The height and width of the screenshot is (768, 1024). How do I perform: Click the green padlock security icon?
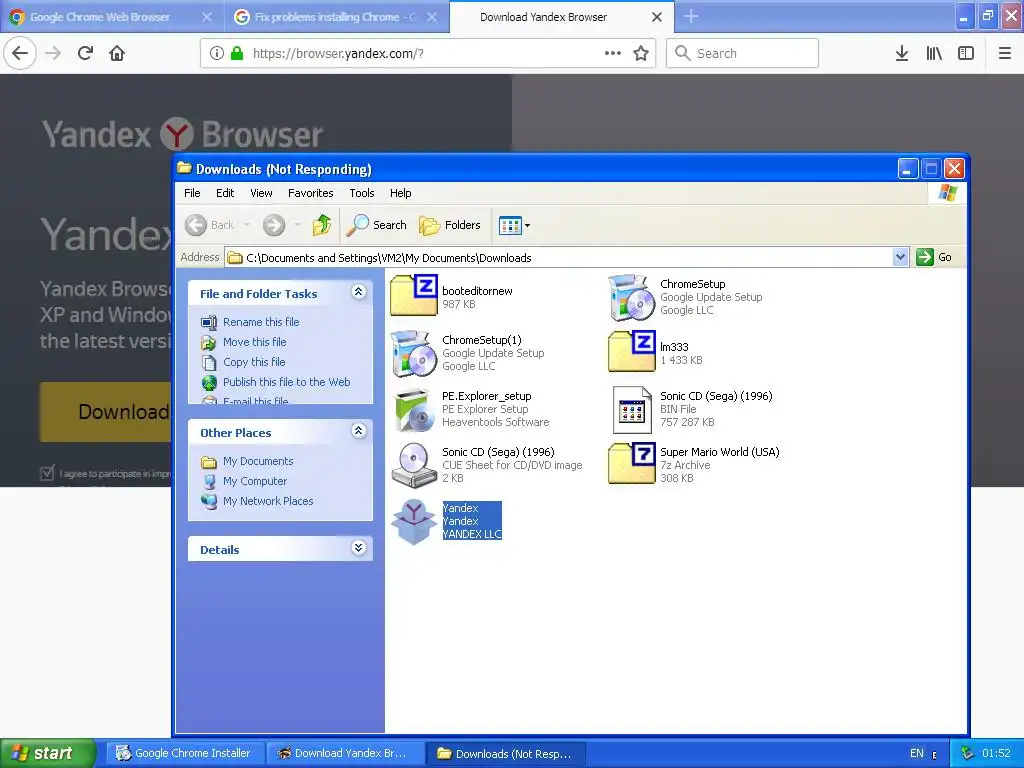[x=237, y=54]
